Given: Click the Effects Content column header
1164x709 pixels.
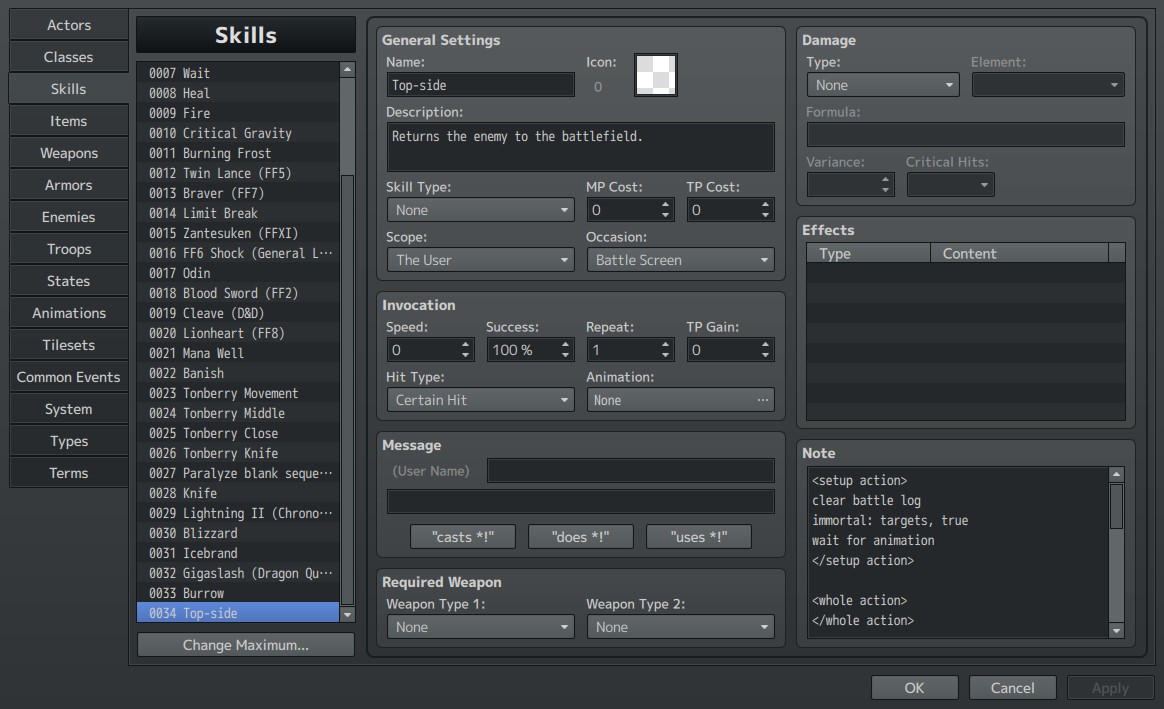Looking at the screenshot, I should pos(1019,253).
